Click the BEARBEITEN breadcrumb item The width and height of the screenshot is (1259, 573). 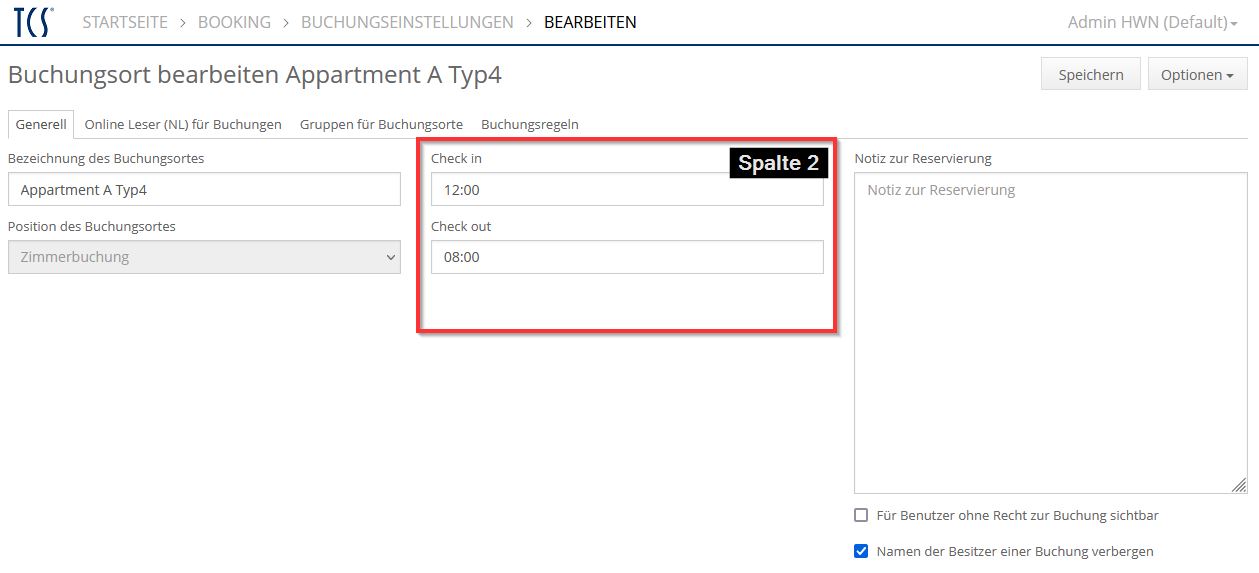(590, 22)
